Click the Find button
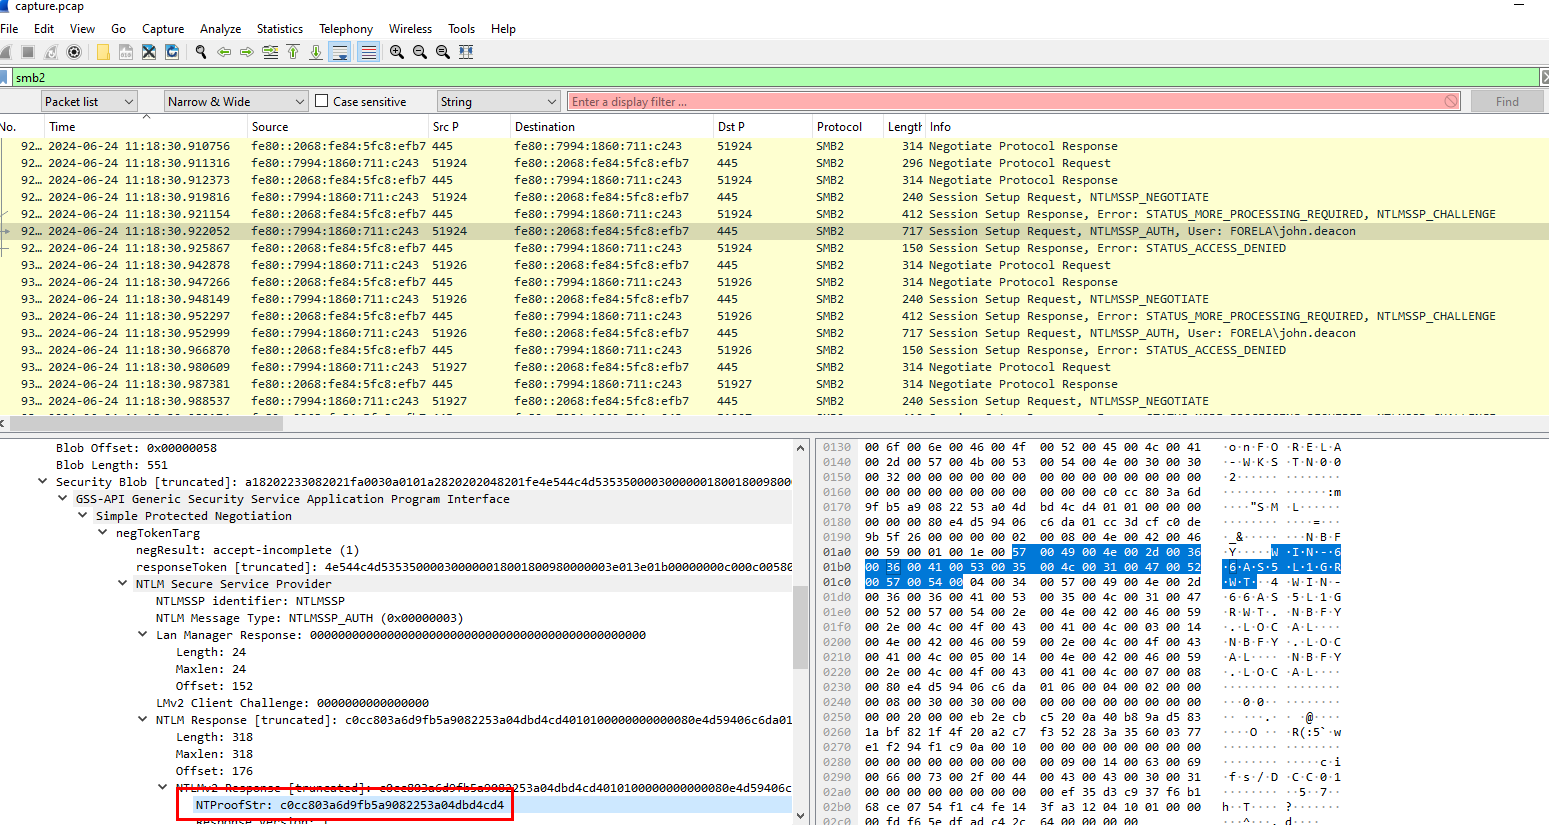 1506,101
